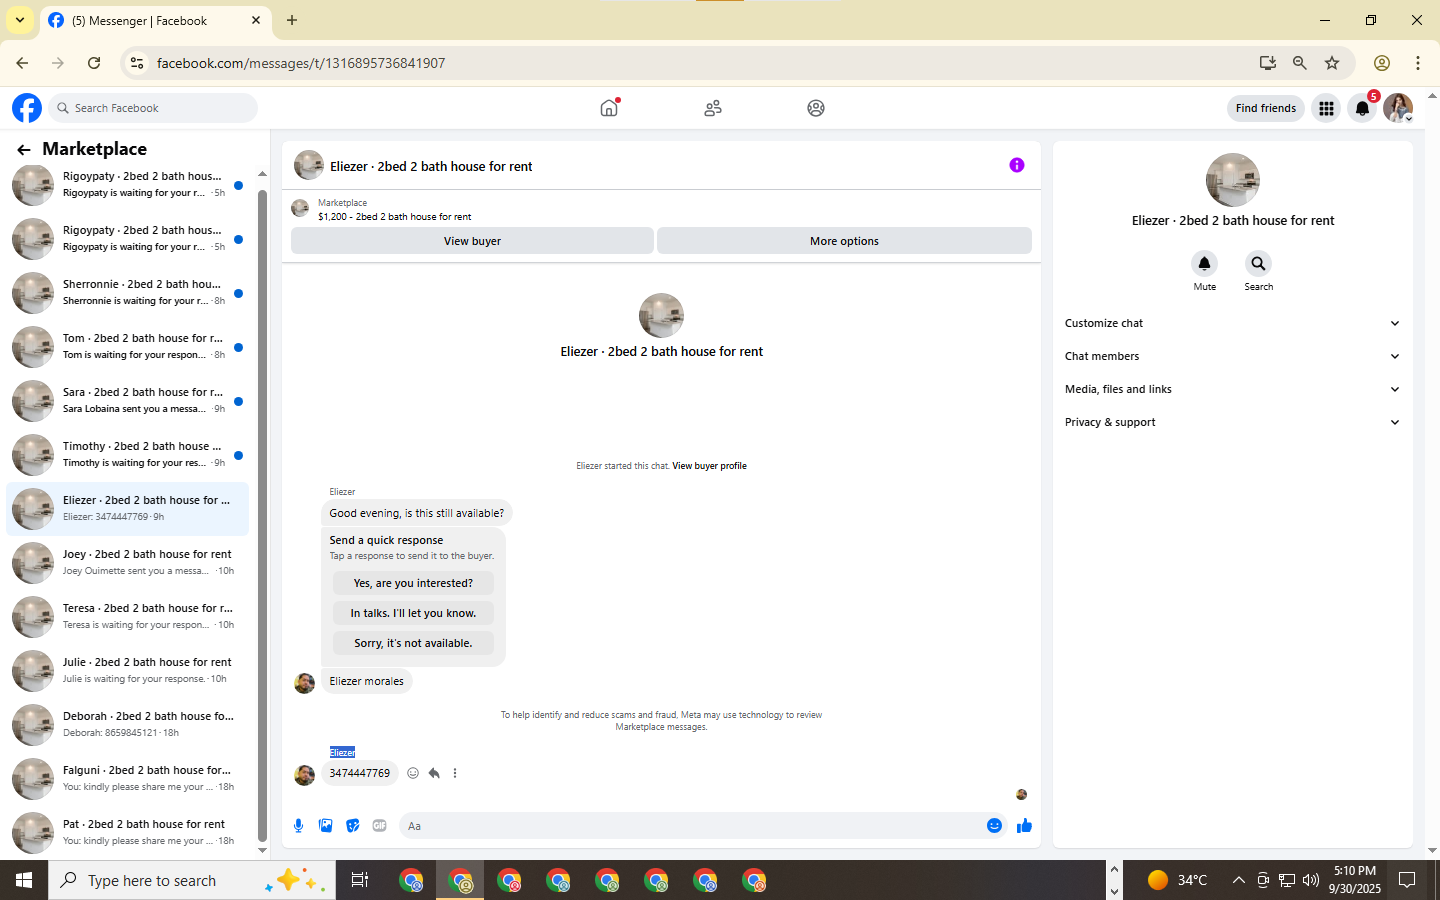Attach a photo file icon

point(325,826)
